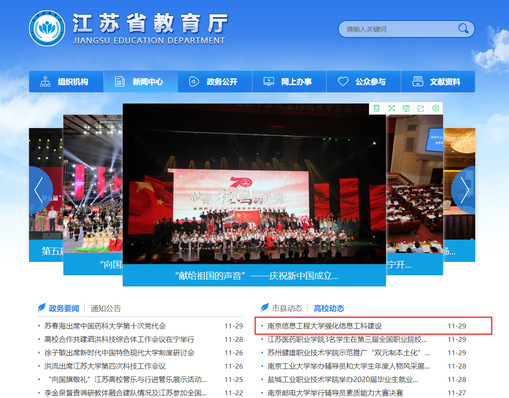509x398 pixels.
Task: Open the 政务公开 navigation item
Action: click(215, 81)
